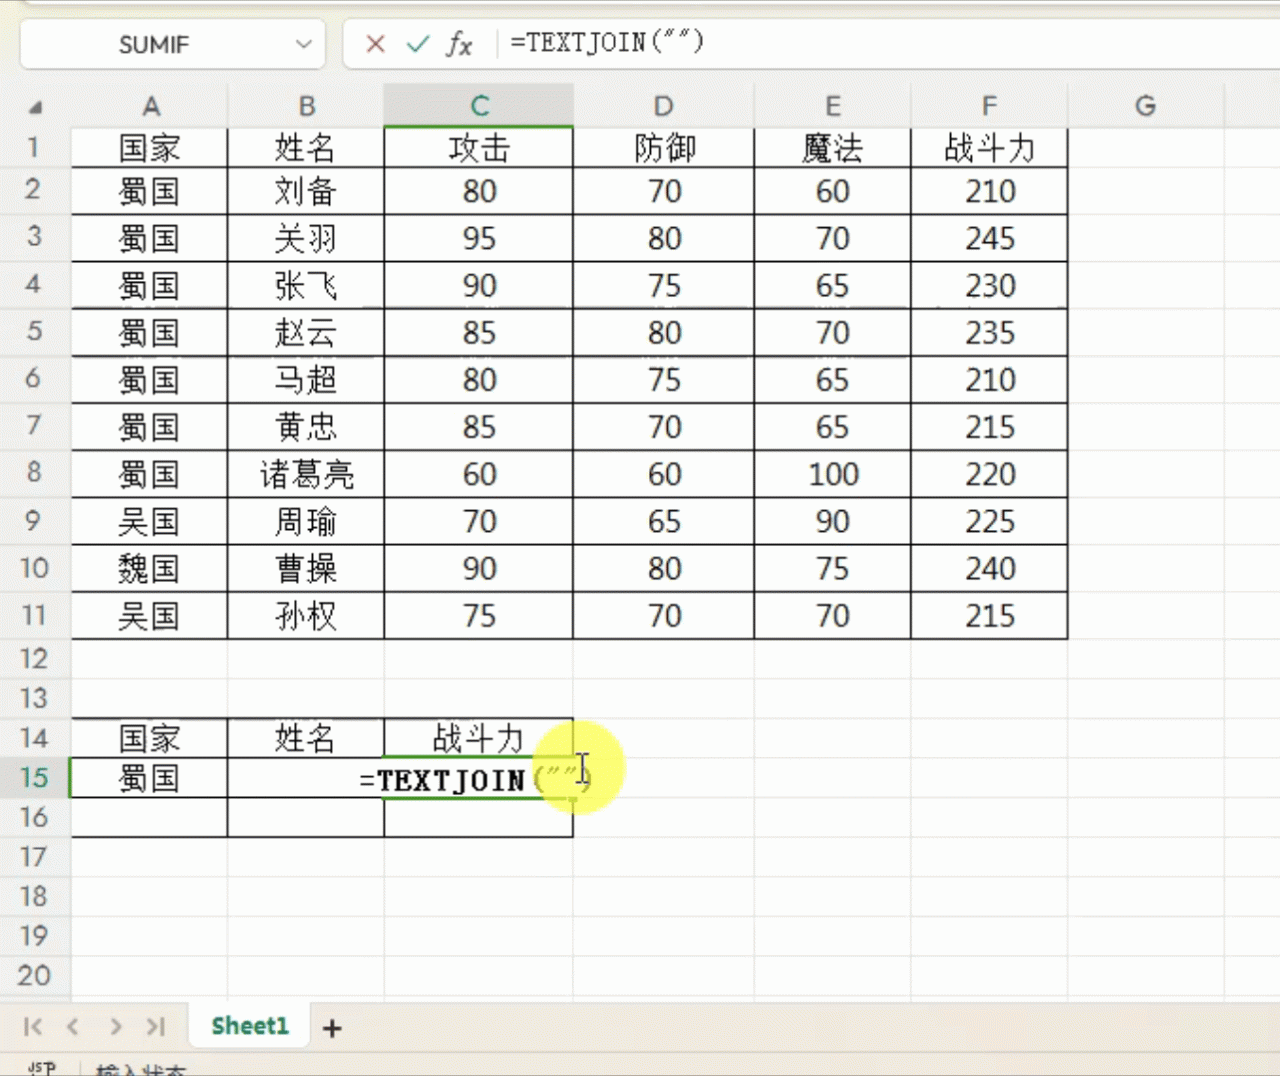Click the 225 combat power cell
Image resolution: width=1280 pixels, height=1076 pixels.
point(989,521)
